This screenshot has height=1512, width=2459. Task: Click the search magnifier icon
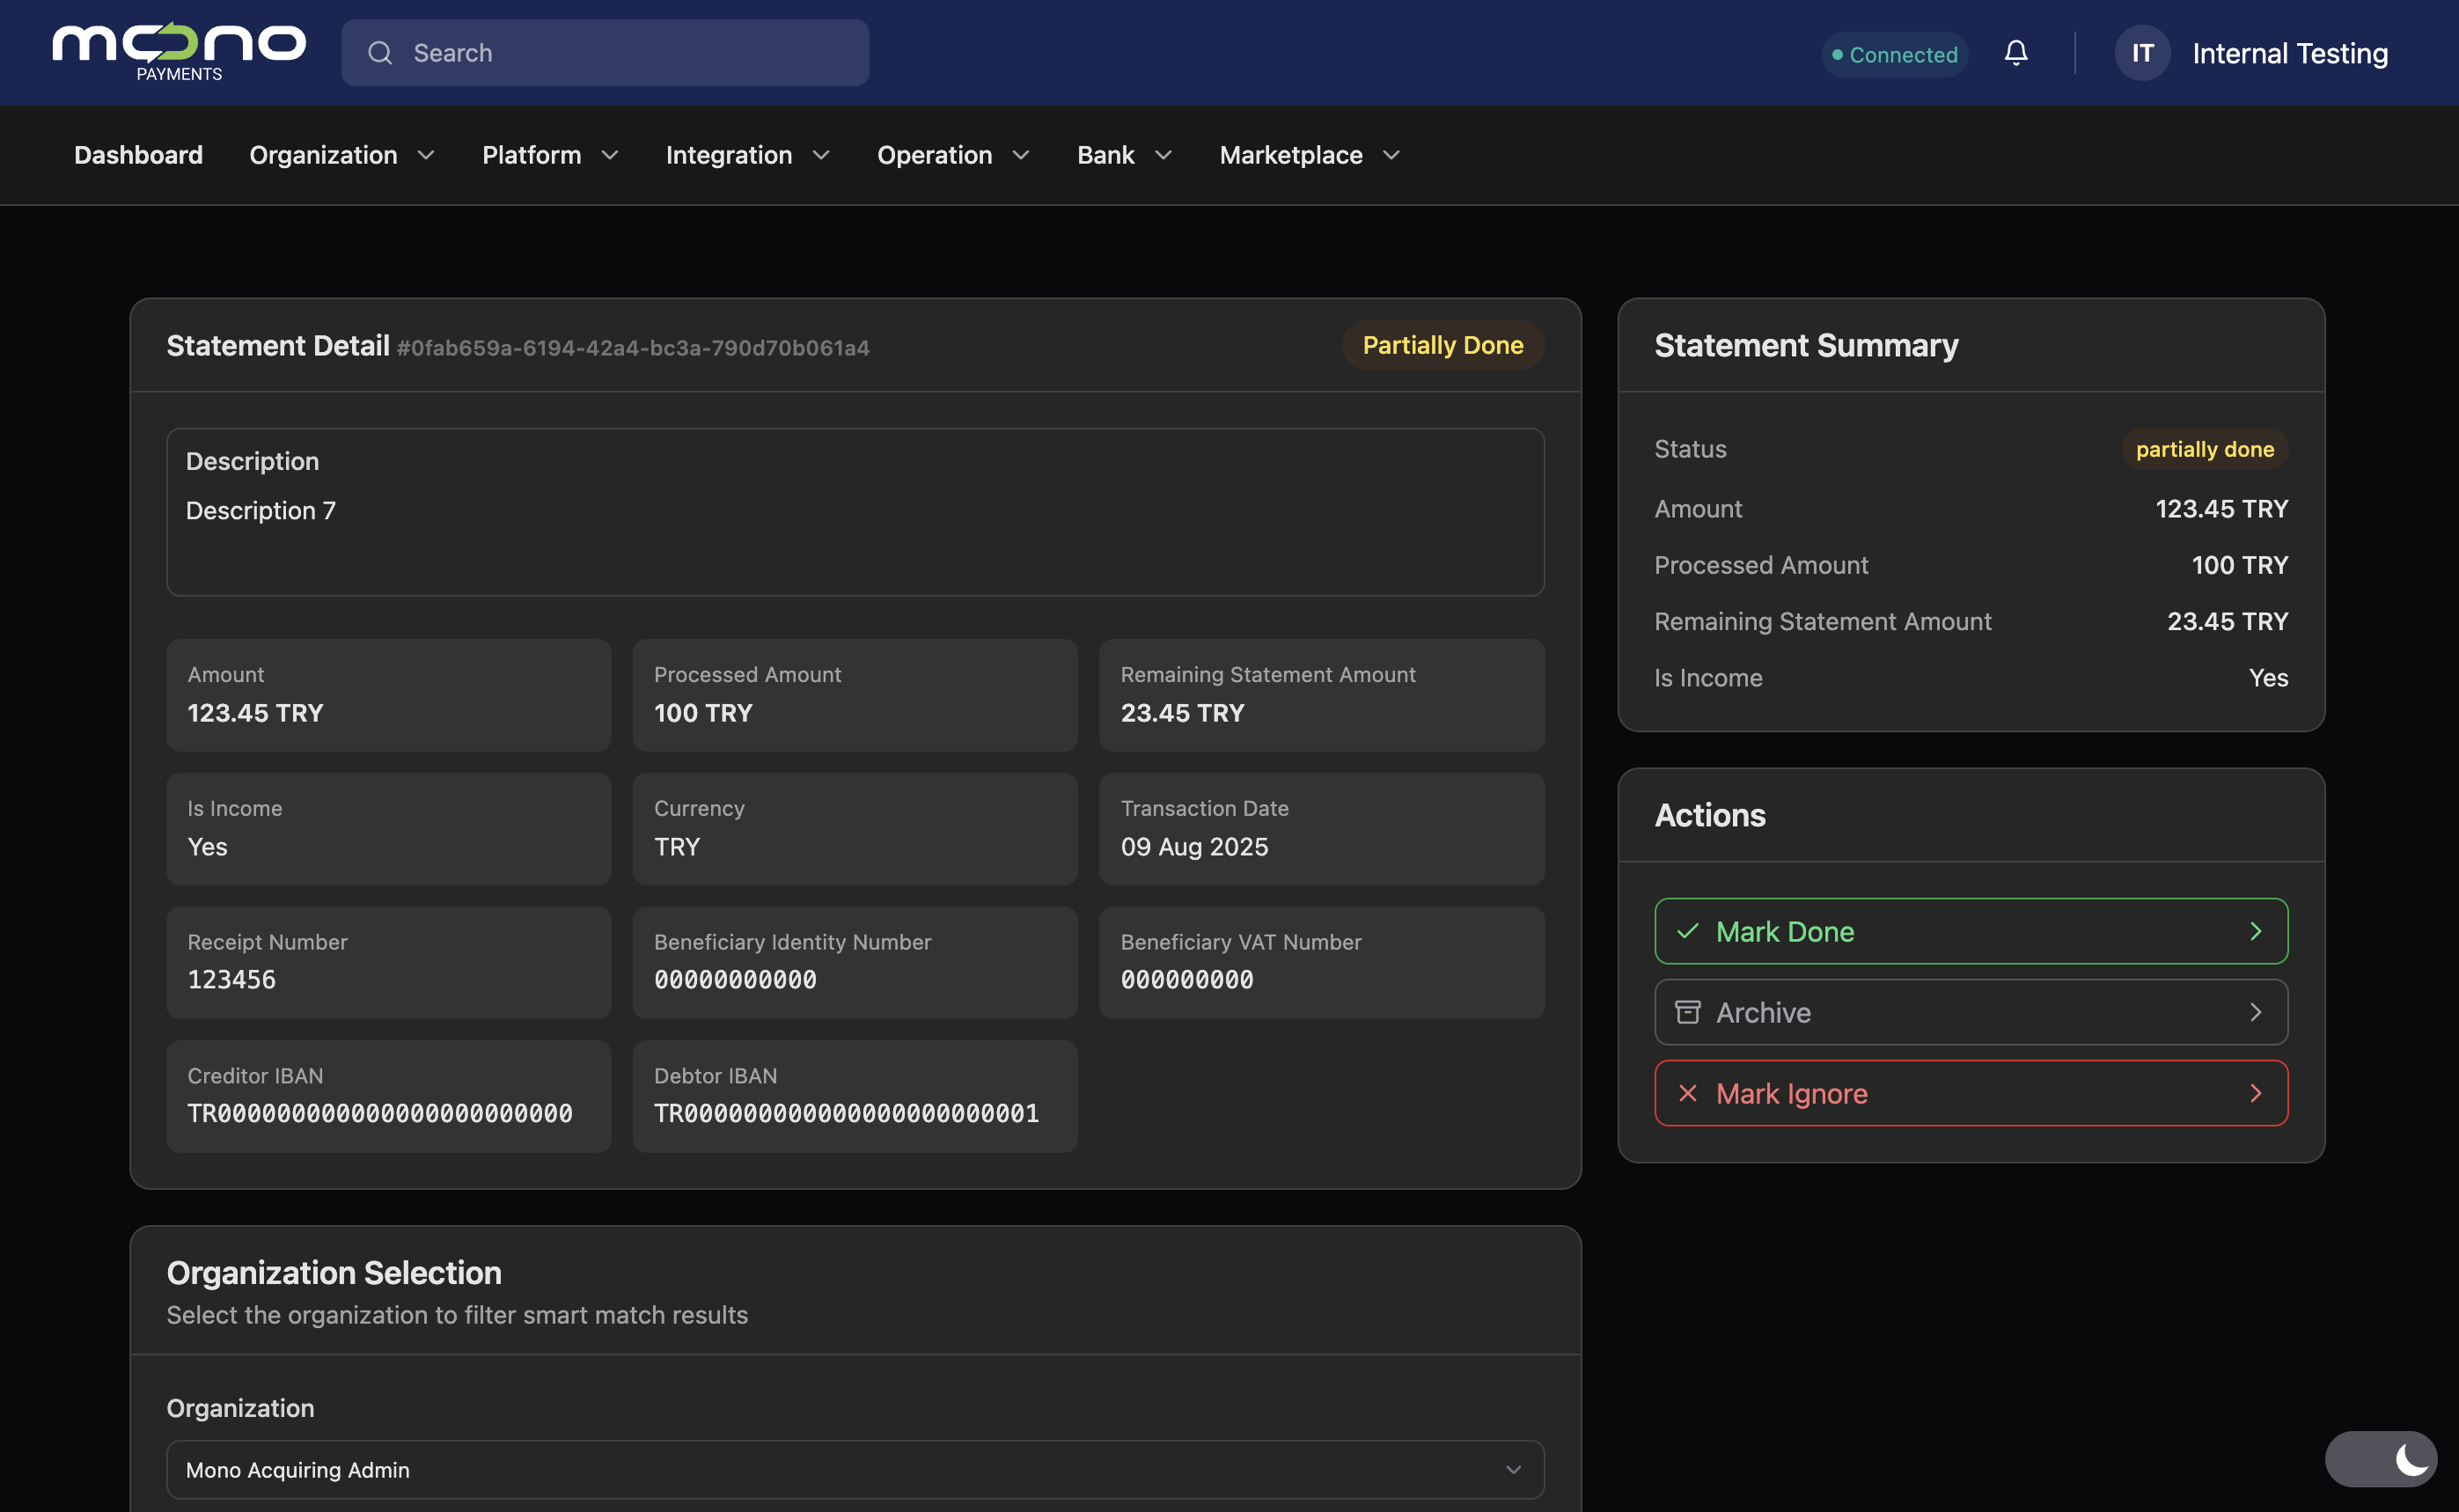[380, 53]
